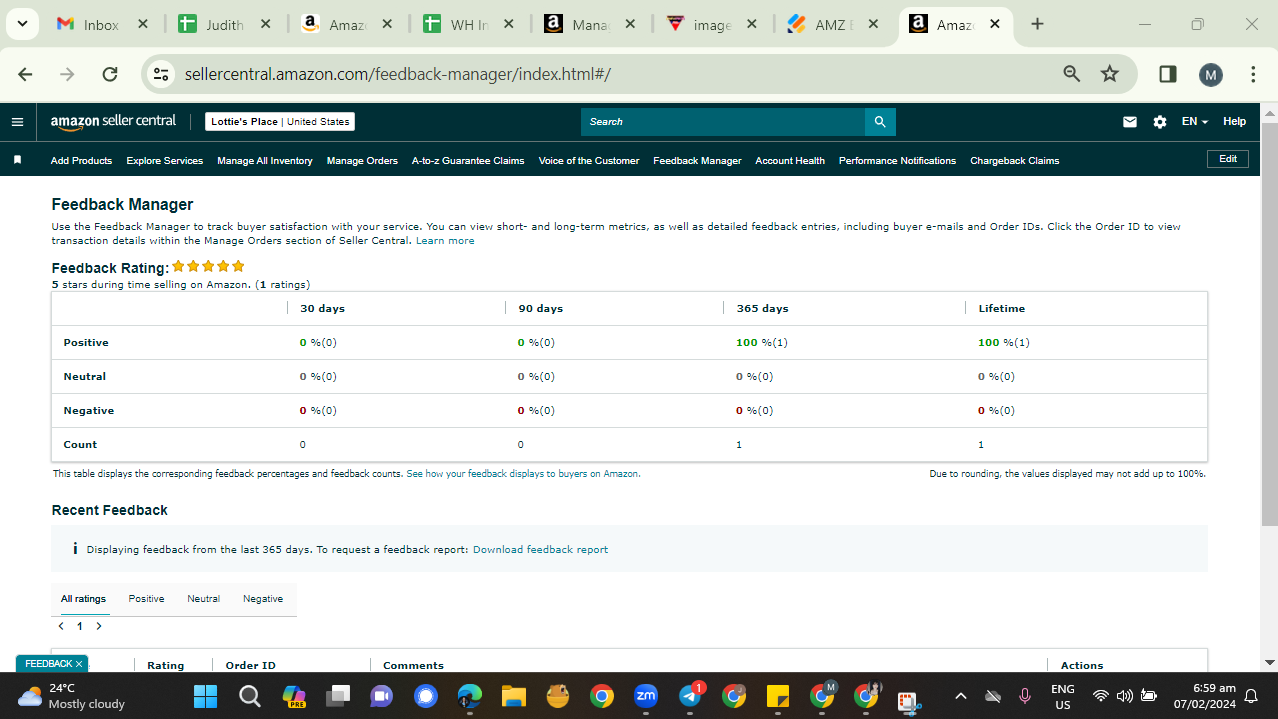
Task: Open Manage All Inventory menu item
Action: pos(265,160)
